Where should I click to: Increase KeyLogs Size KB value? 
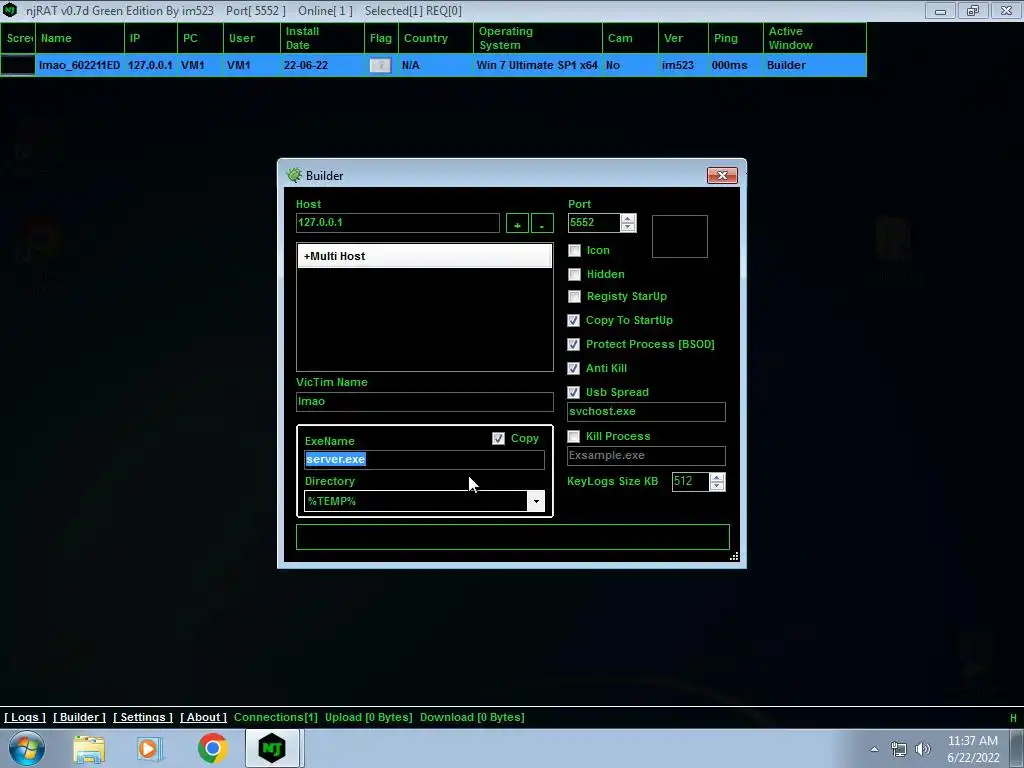[717, 477]
